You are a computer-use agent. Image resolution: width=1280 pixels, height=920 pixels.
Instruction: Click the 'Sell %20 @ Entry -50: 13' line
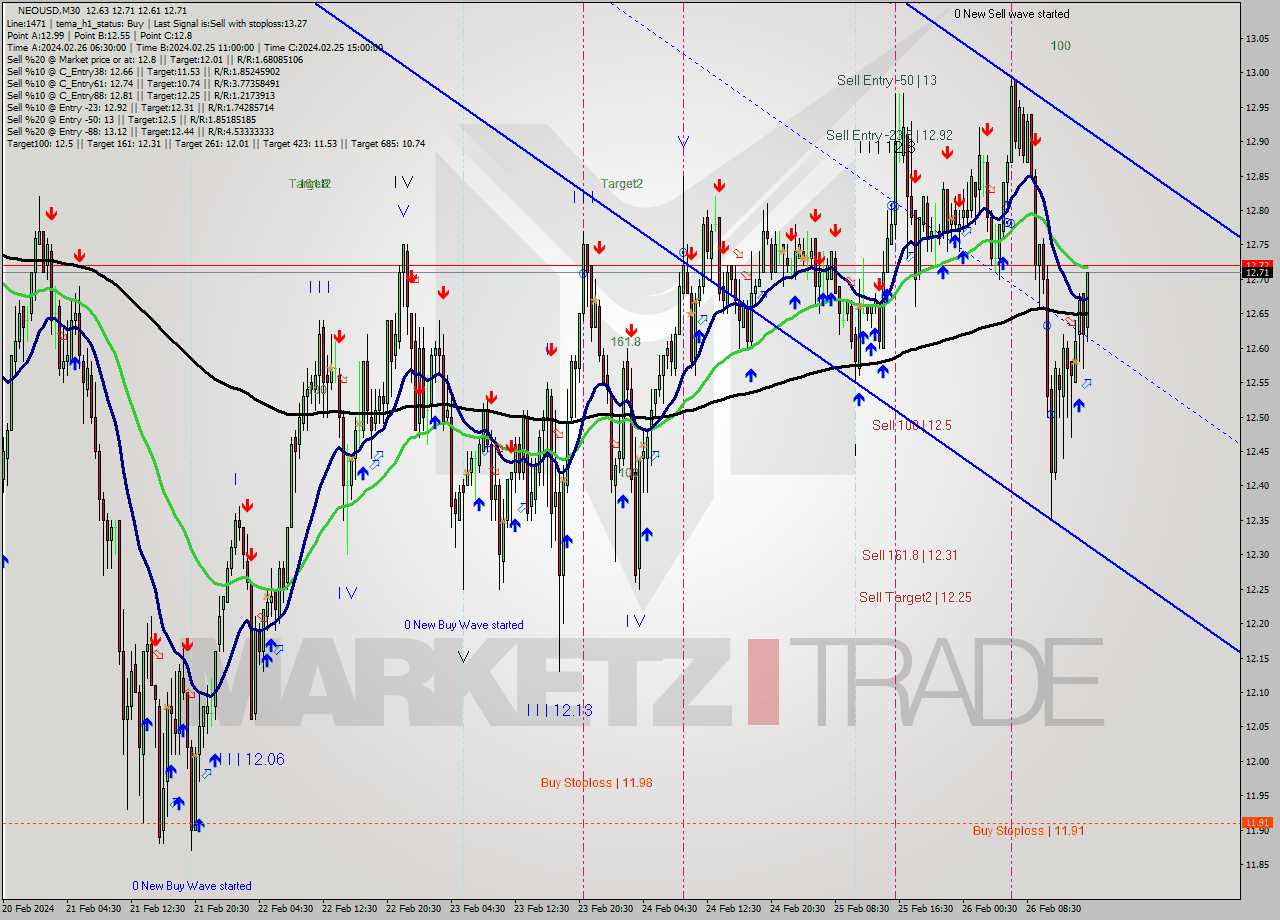pyautogui.click(x=131, y=119)
